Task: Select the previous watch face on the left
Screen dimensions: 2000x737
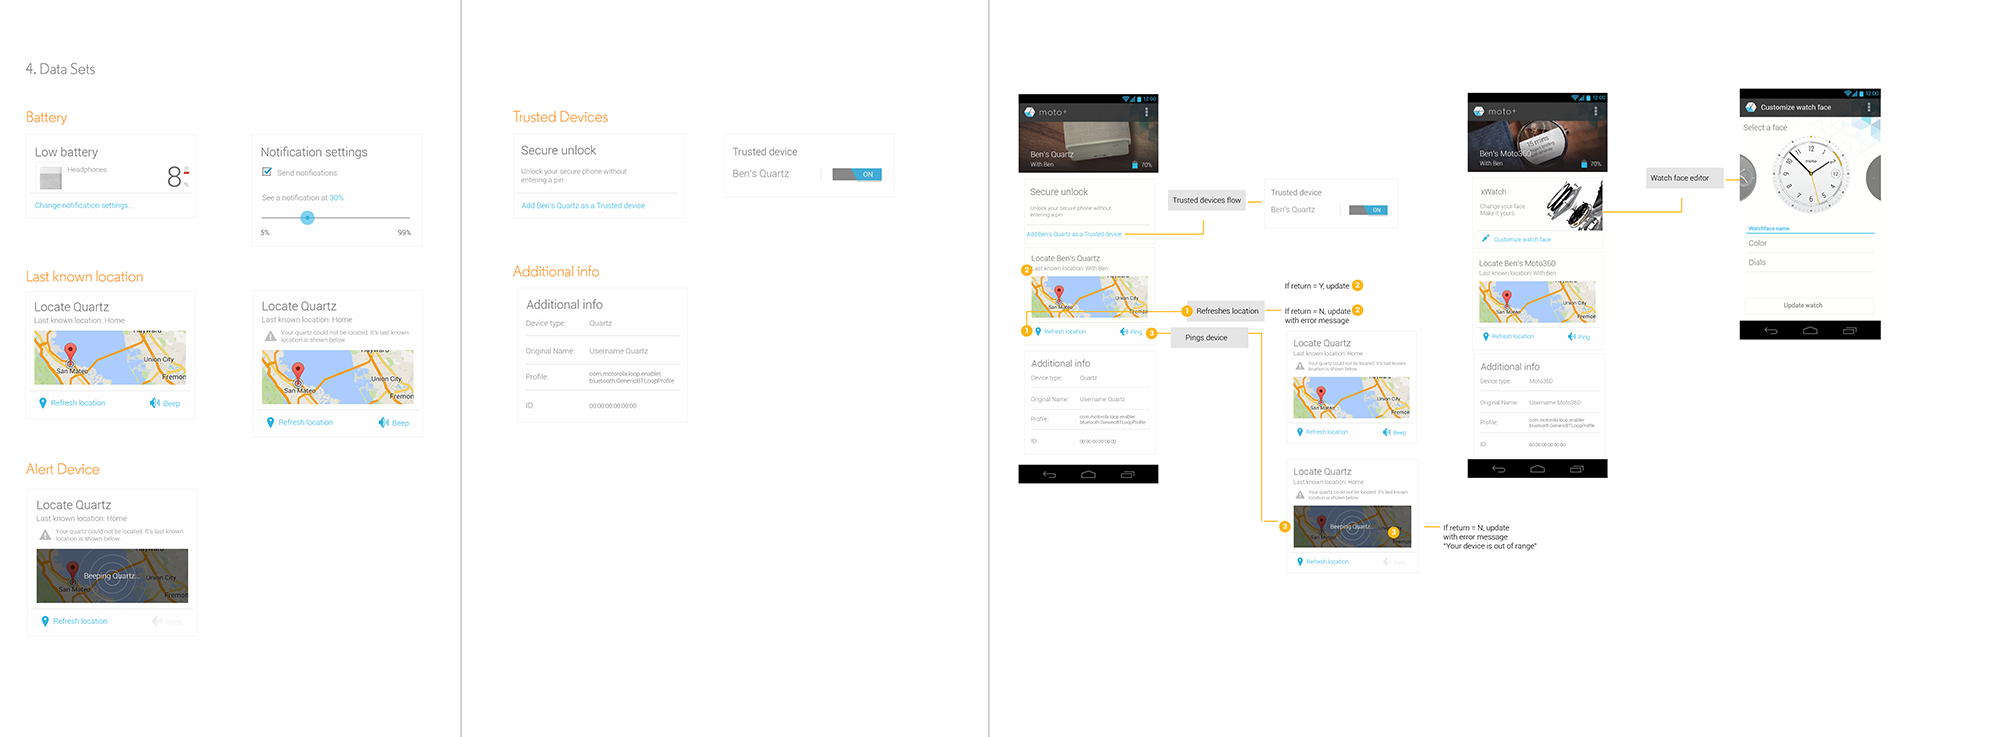Action: (1747, 178)
